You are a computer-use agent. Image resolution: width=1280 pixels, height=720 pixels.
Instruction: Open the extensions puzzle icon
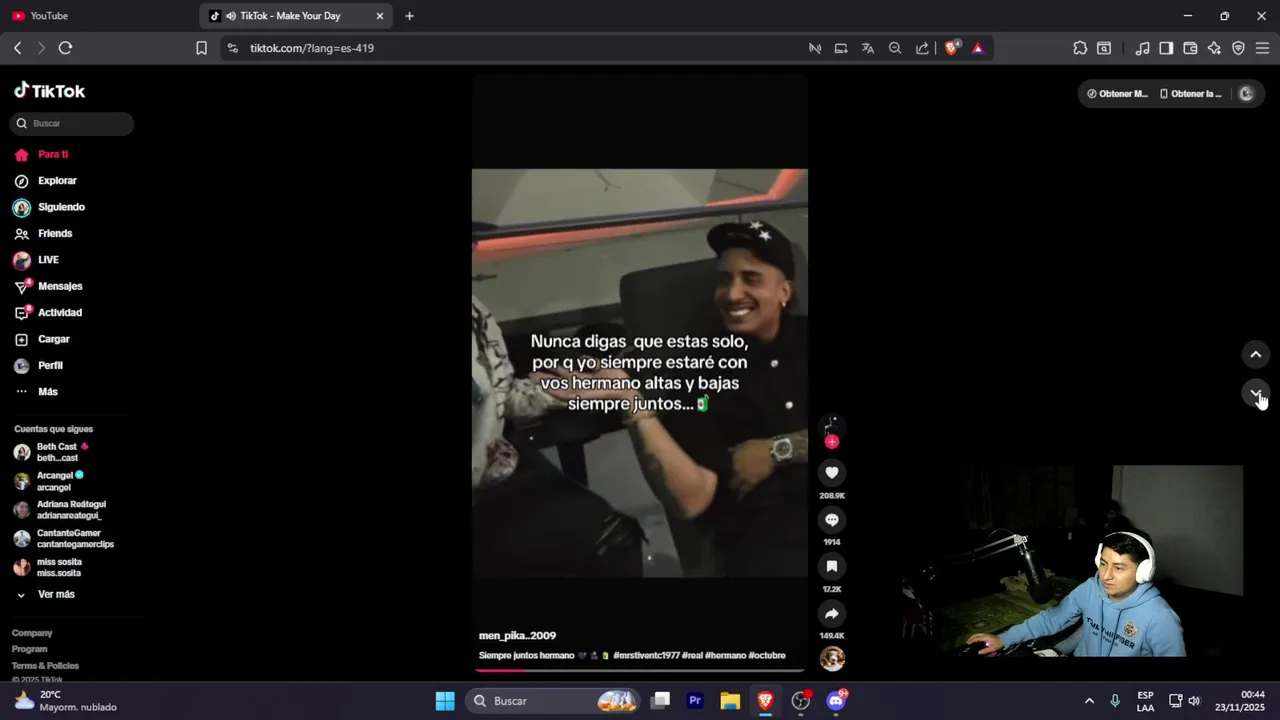[x=1080, y=48]
